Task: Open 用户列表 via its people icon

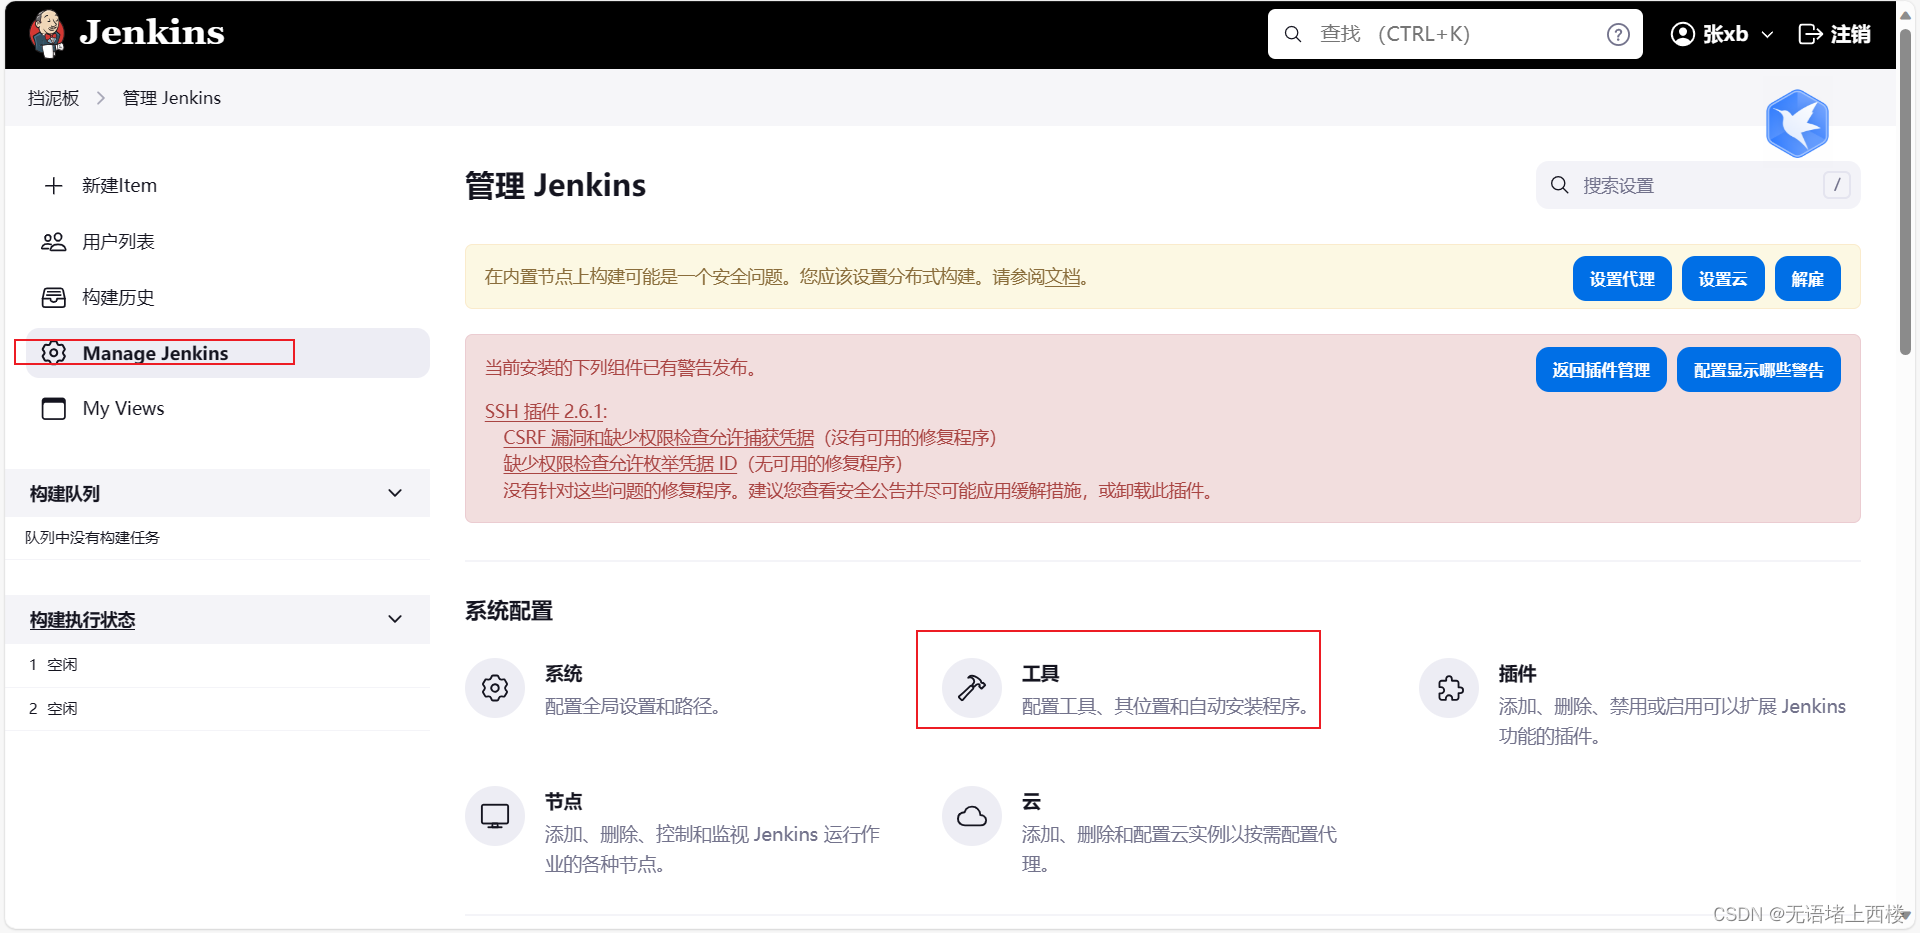Action: point(52,241)
